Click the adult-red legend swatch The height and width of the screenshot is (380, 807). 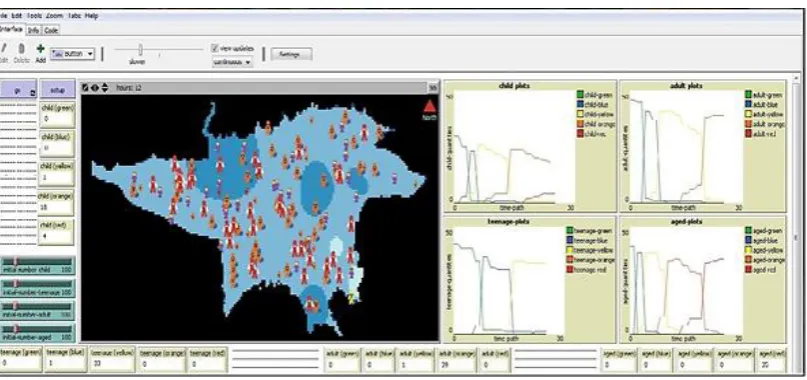click(x=748, y=134)
